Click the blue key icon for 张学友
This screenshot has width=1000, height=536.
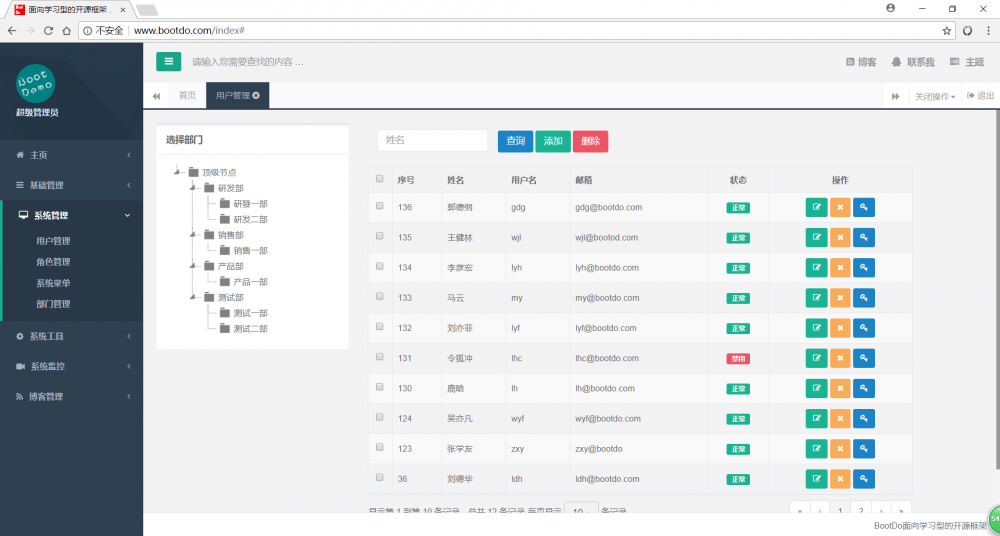864,449
